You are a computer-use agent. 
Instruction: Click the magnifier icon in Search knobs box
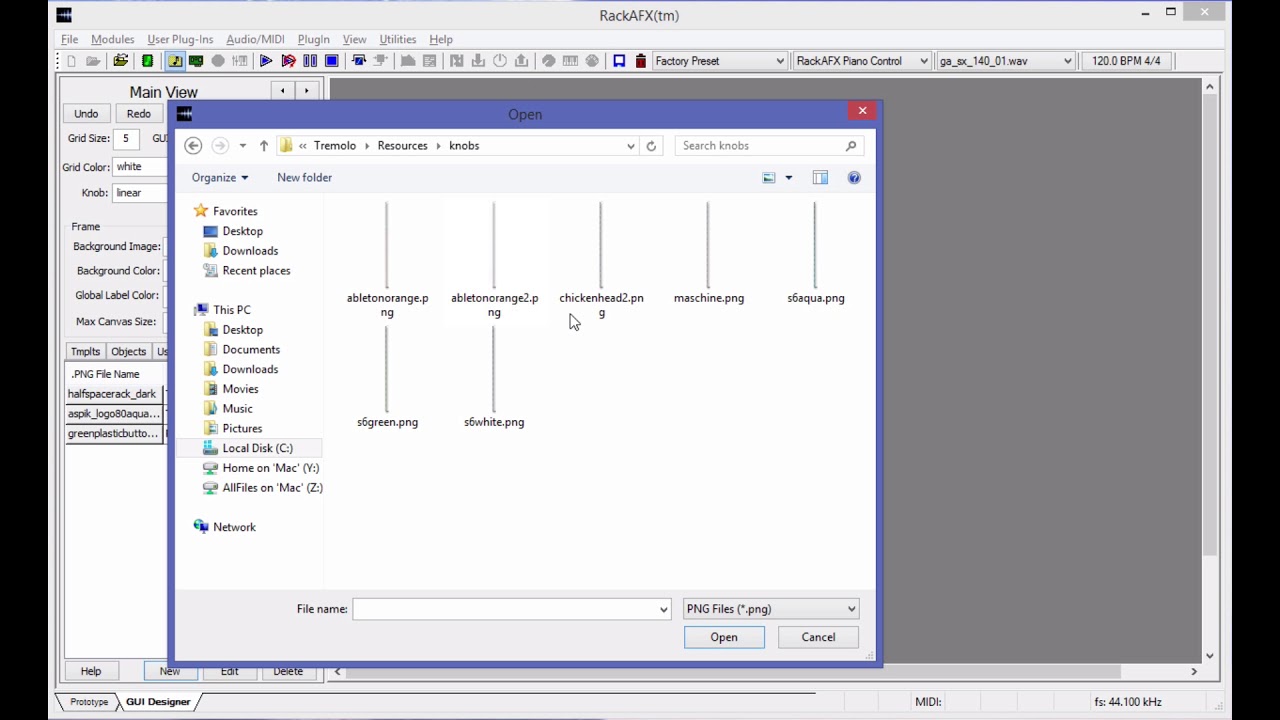click(x=851, y=146)
